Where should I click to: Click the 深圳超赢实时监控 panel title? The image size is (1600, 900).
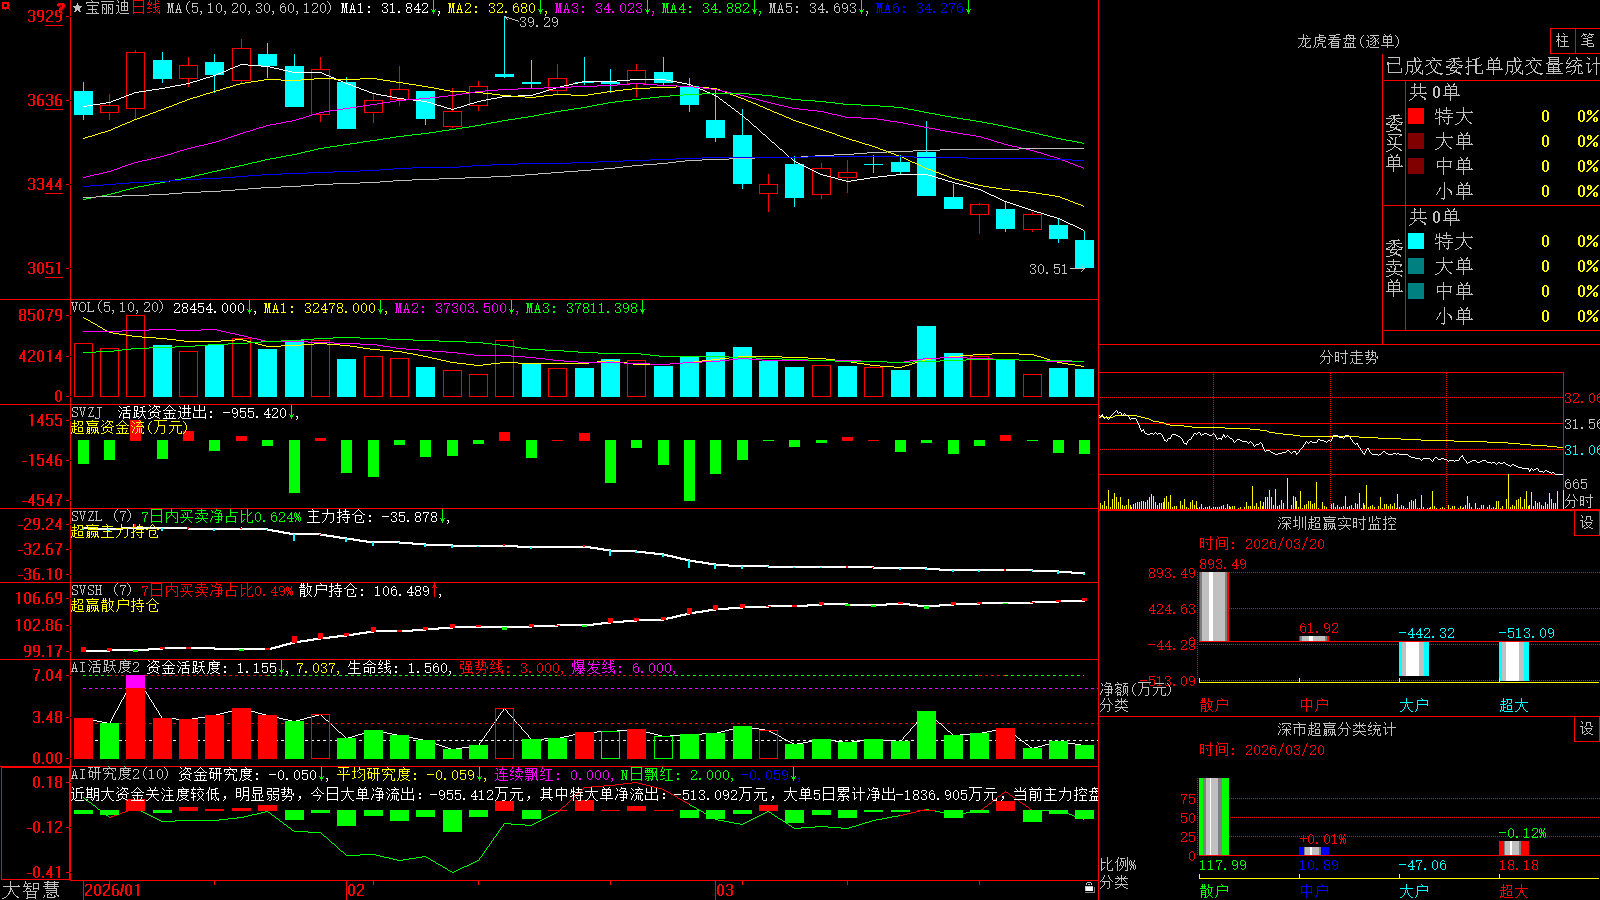click(1337, 523)
